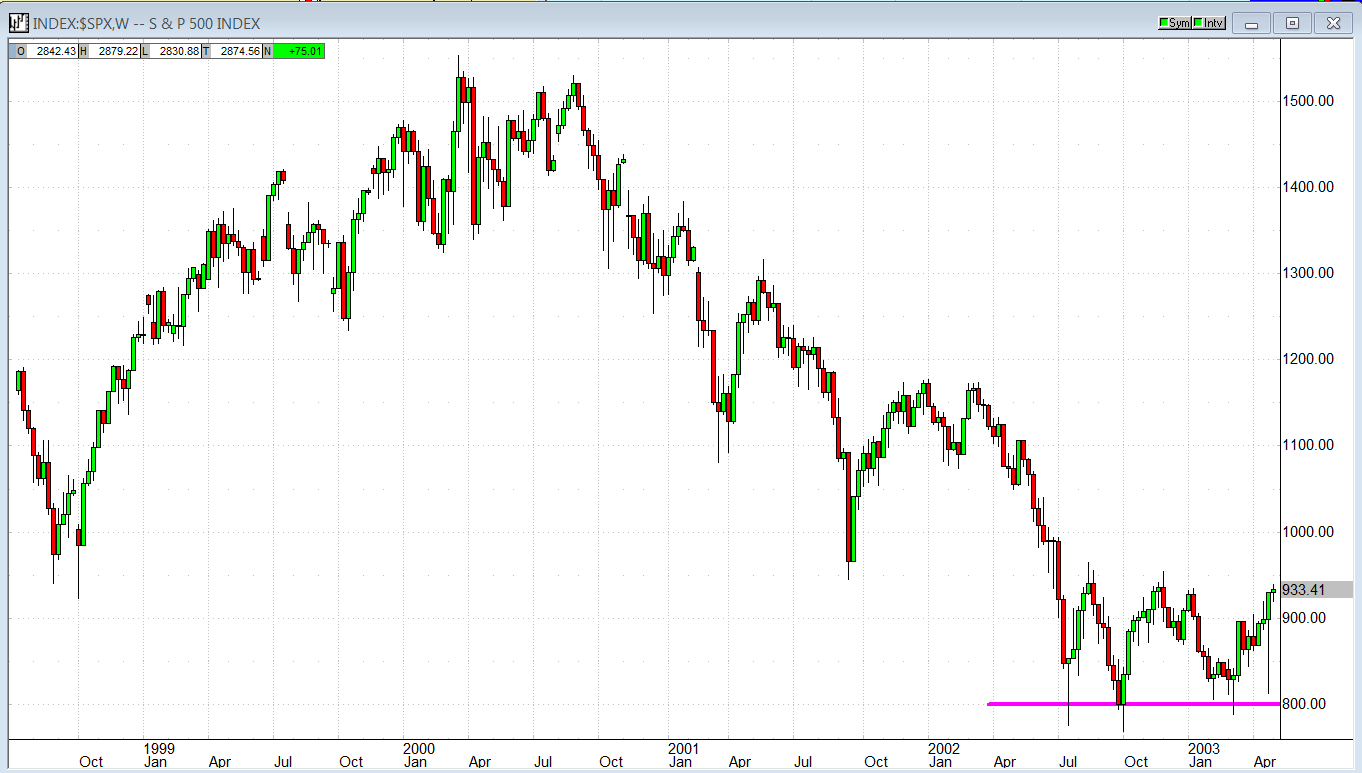Screen dimensions: 1362x773
Task: Toggle the Intv link indicator
Action: pyautogui.click(x=1209, y=23)
